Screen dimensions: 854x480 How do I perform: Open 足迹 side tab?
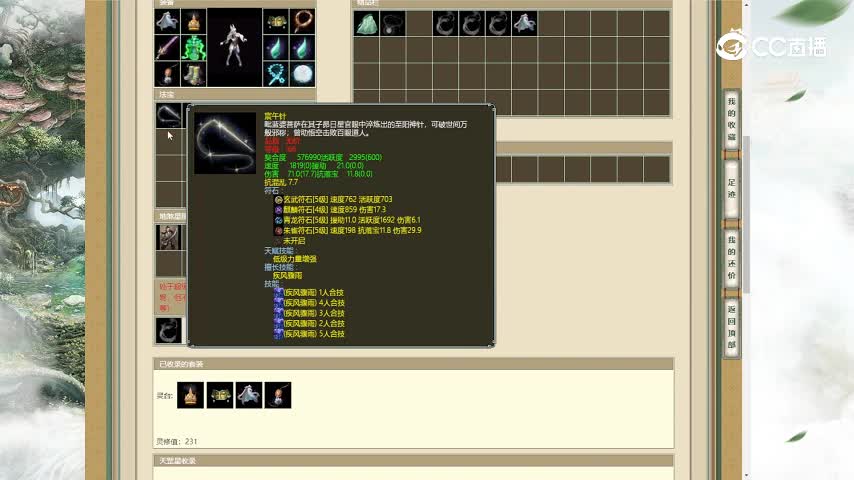tap(731, 189)
